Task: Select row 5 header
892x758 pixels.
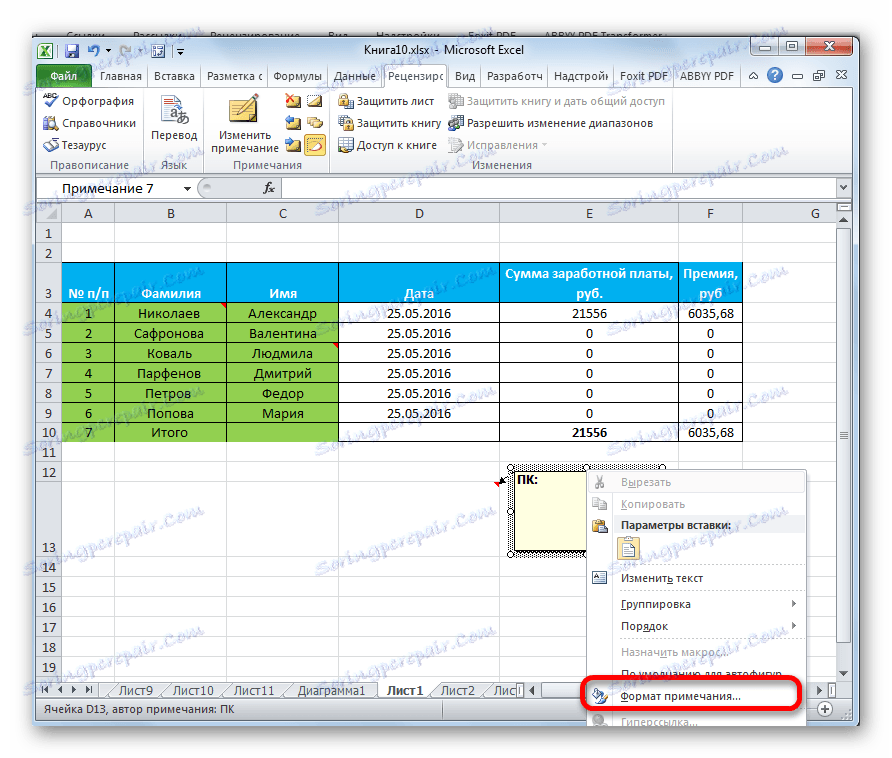Action: click(x=49, y=333)
